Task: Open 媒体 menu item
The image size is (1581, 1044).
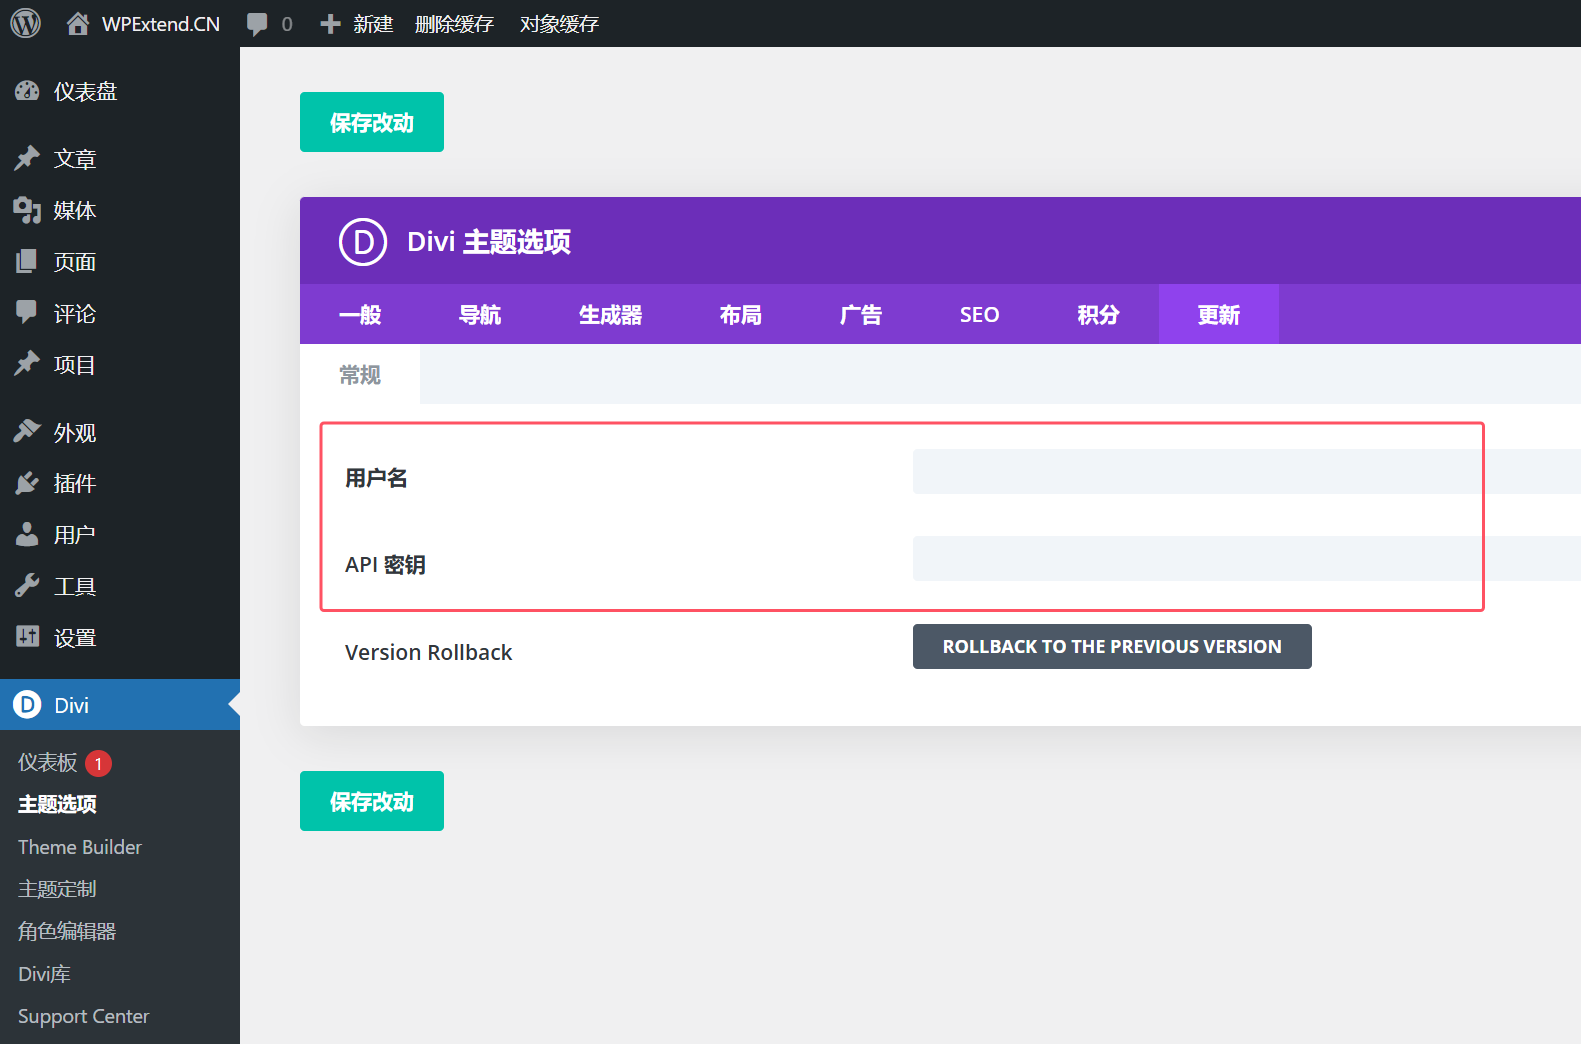Action: click(x=75, y=210)
